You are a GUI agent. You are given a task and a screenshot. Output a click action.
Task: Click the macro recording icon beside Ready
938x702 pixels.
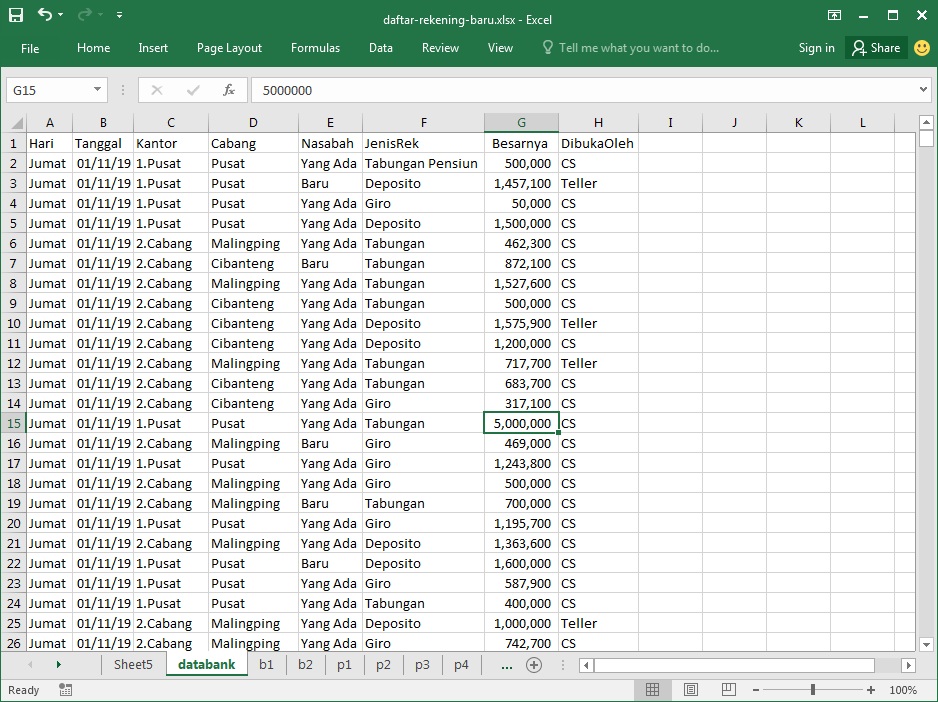pyautogui.click(x=65, y=690)
